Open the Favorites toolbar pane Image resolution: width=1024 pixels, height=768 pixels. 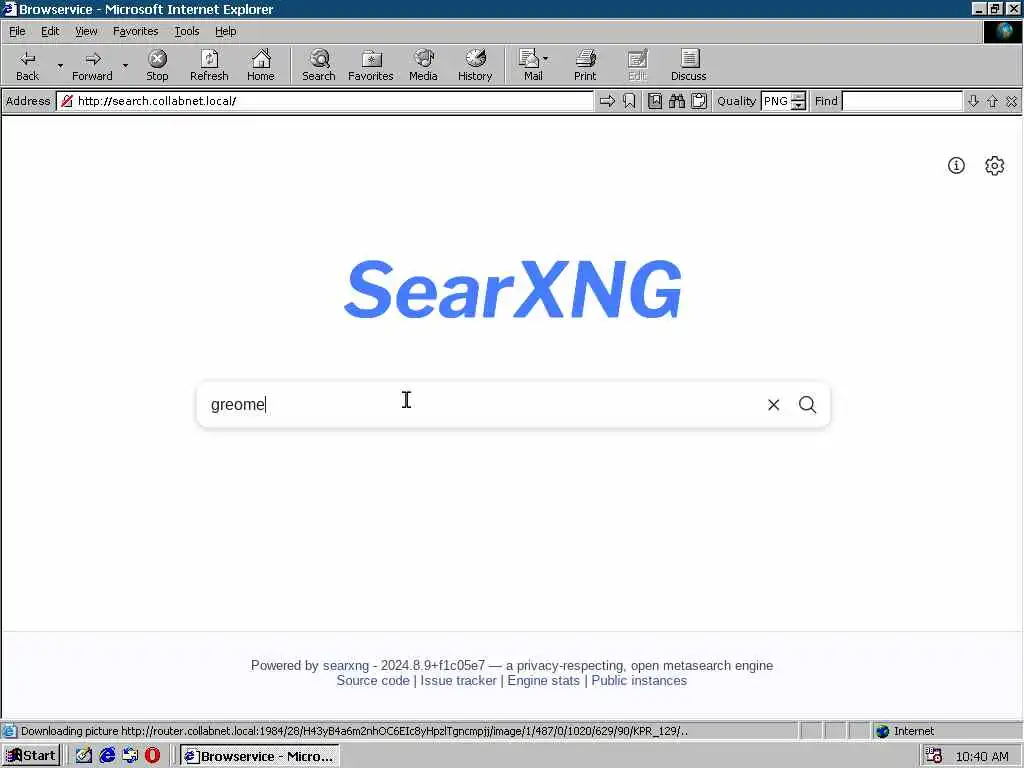[371, 65]
